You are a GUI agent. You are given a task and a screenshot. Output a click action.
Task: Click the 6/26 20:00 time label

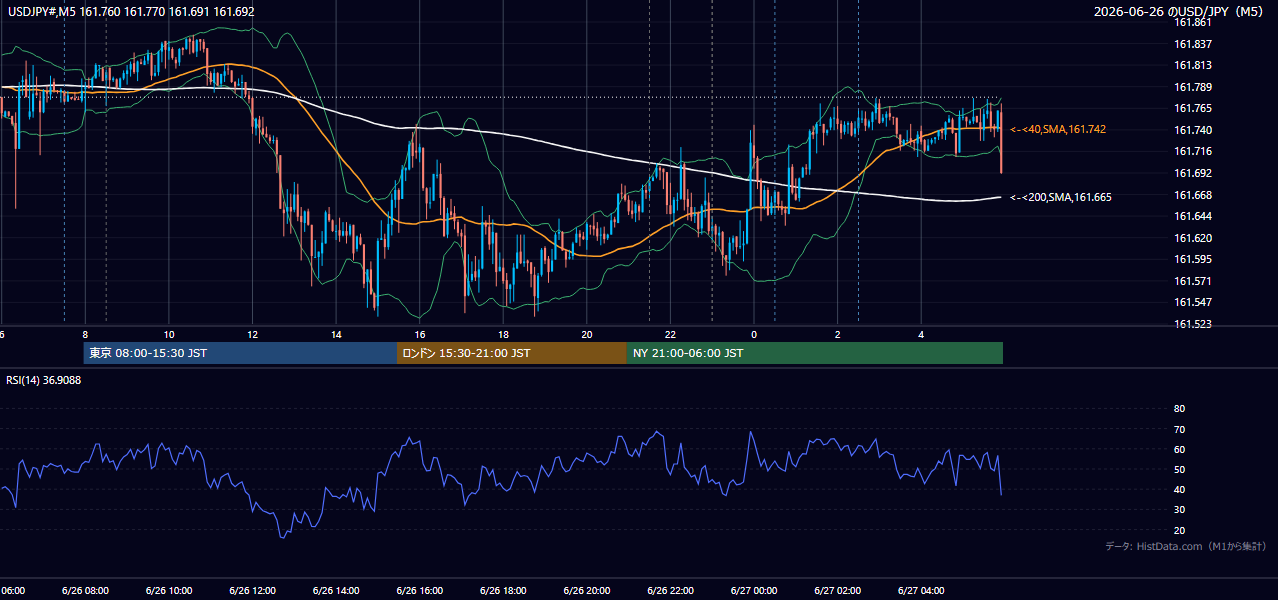point(587,591)
